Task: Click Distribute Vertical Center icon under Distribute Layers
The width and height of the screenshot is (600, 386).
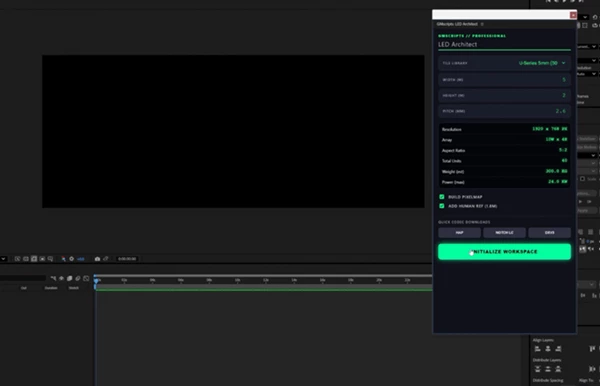Action: (548, 369)
